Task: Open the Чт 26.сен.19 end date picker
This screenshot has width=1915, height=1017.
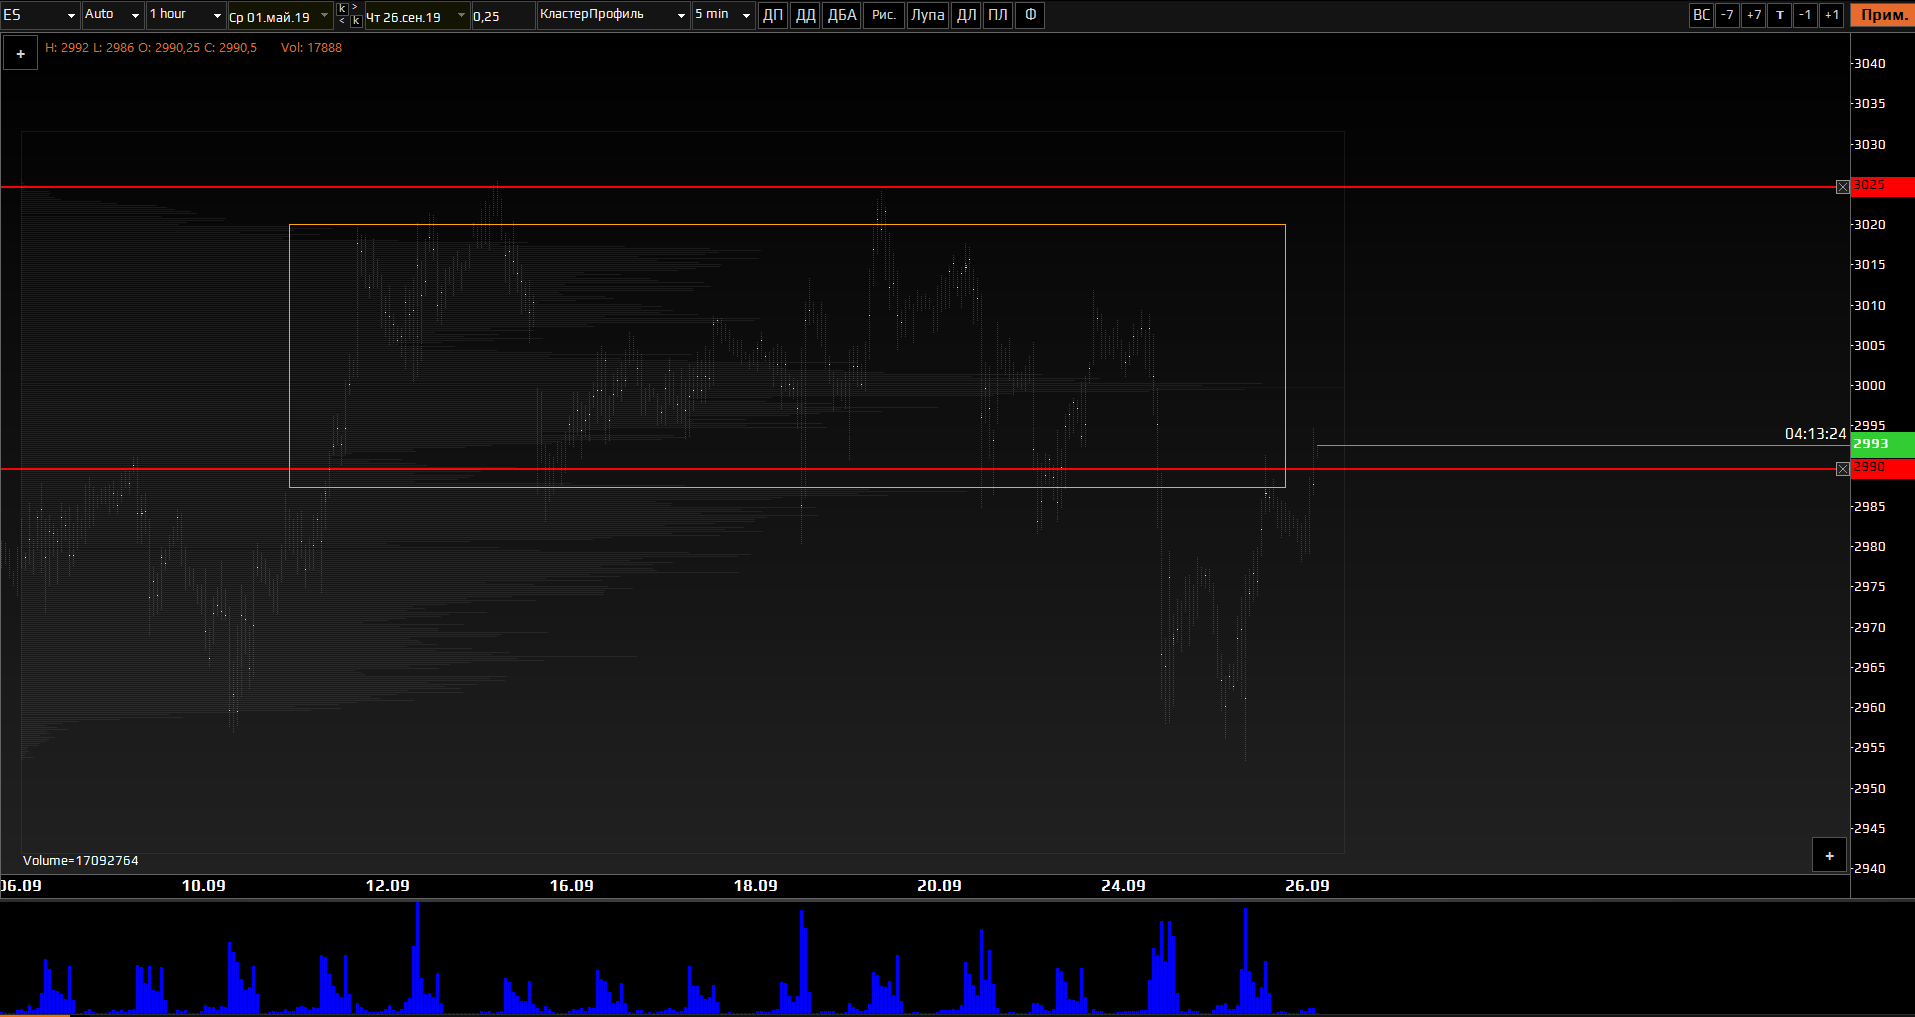Action: (x=416, y=16)
